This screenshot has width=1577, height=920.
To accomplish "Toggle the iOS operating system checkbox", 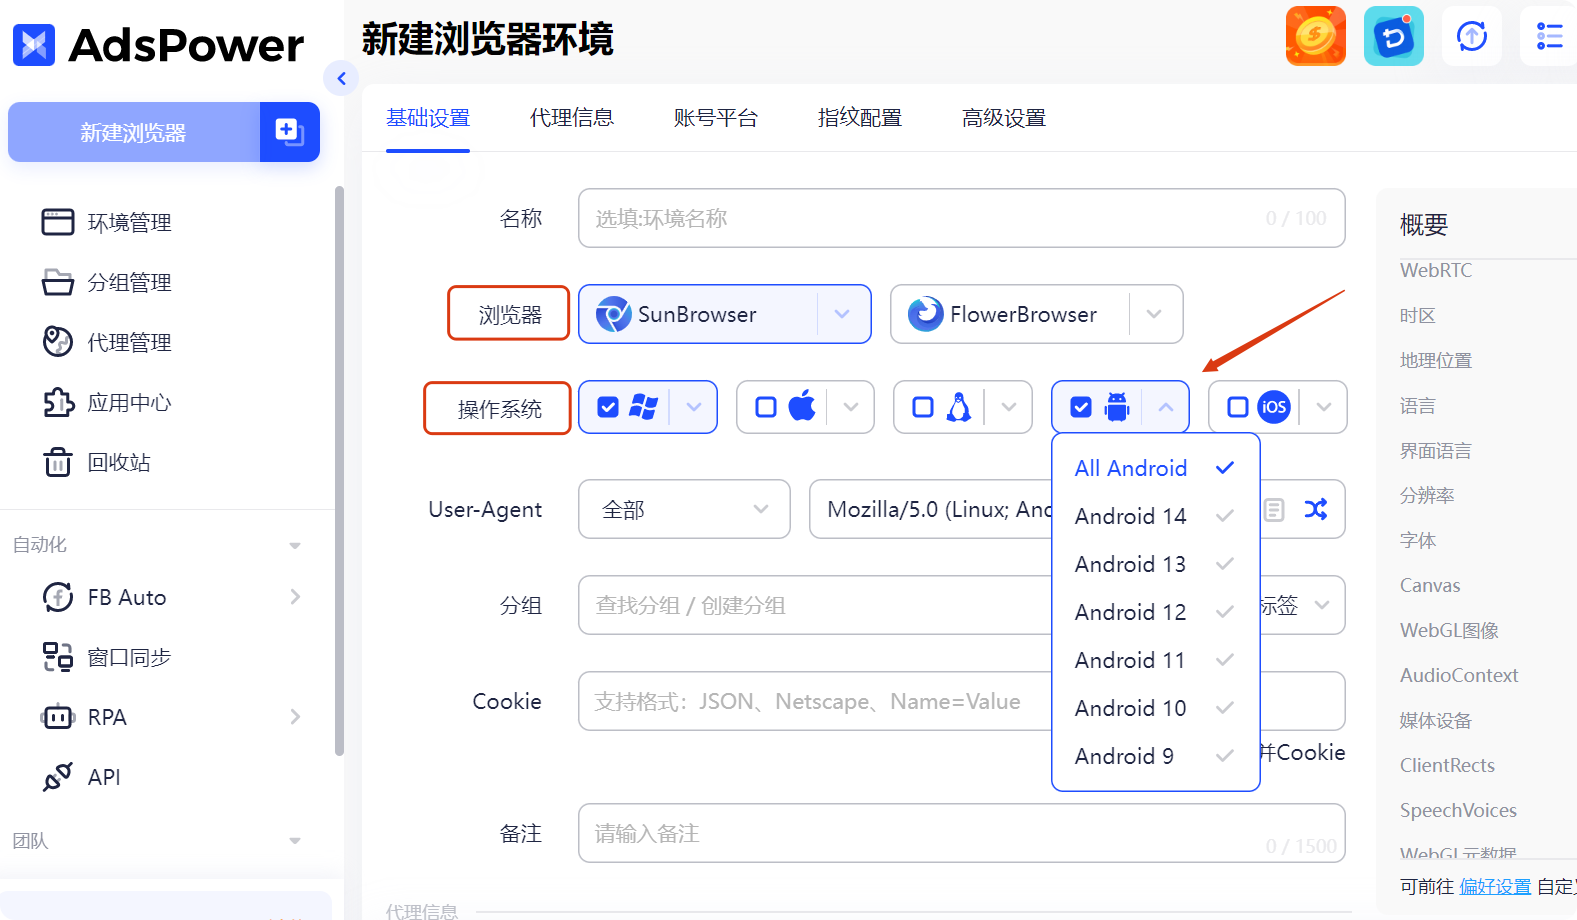I will tap(1238, 407).
